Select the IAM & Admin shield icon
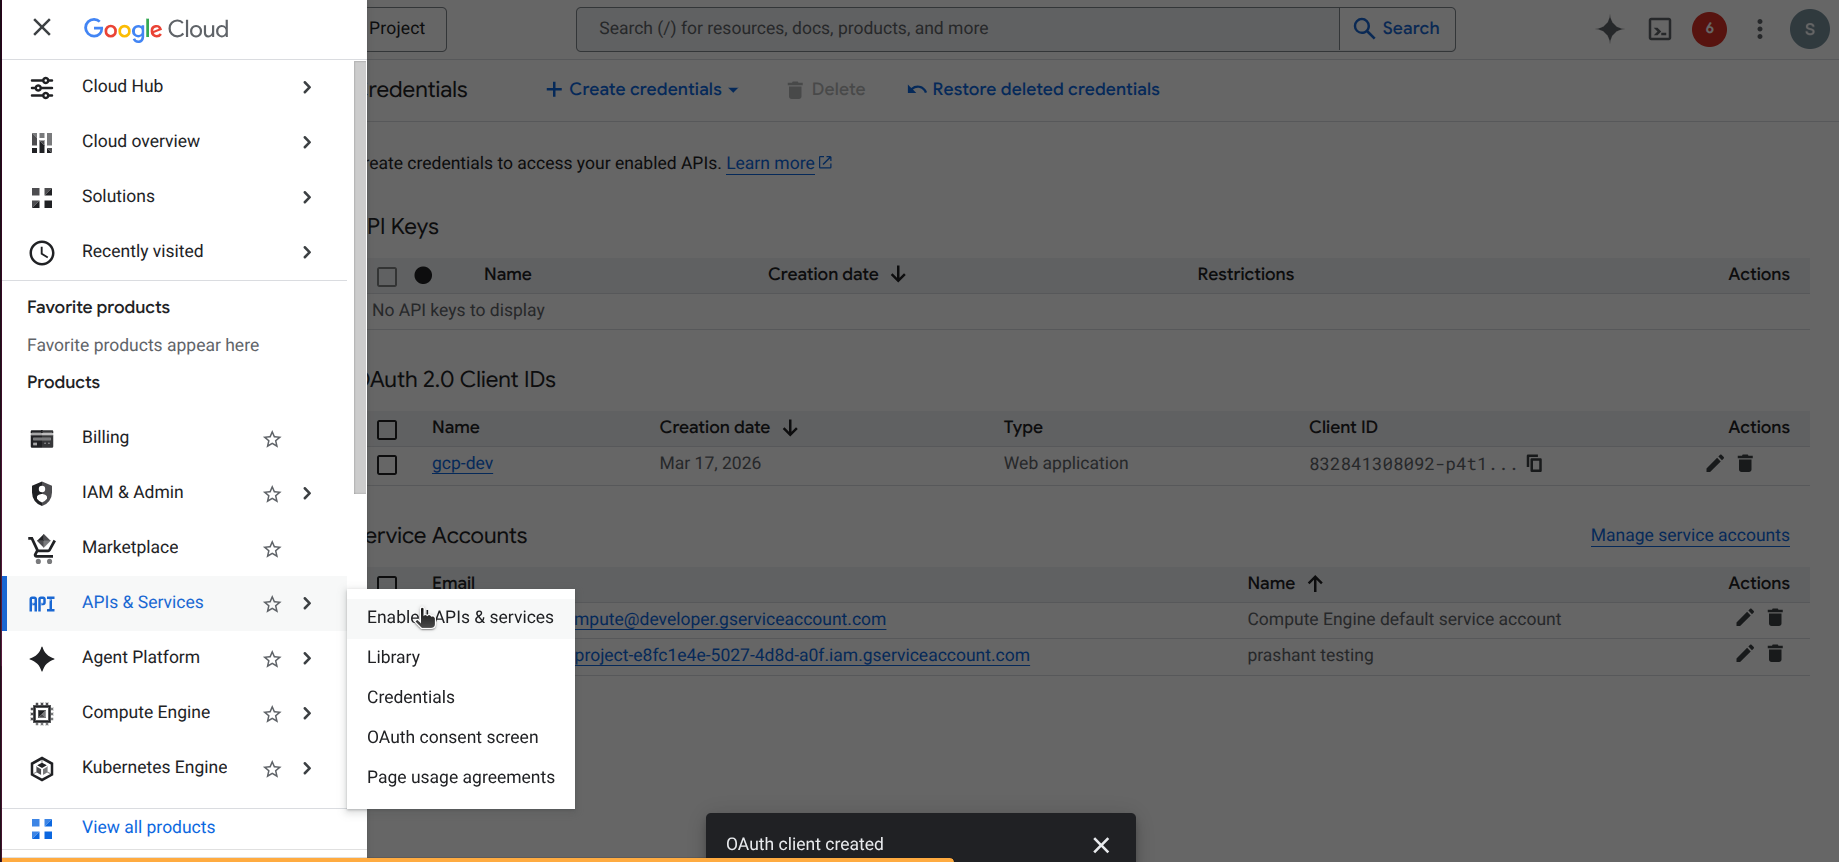The width and height of the screenshot is (1839, 862). pos(42,493)
